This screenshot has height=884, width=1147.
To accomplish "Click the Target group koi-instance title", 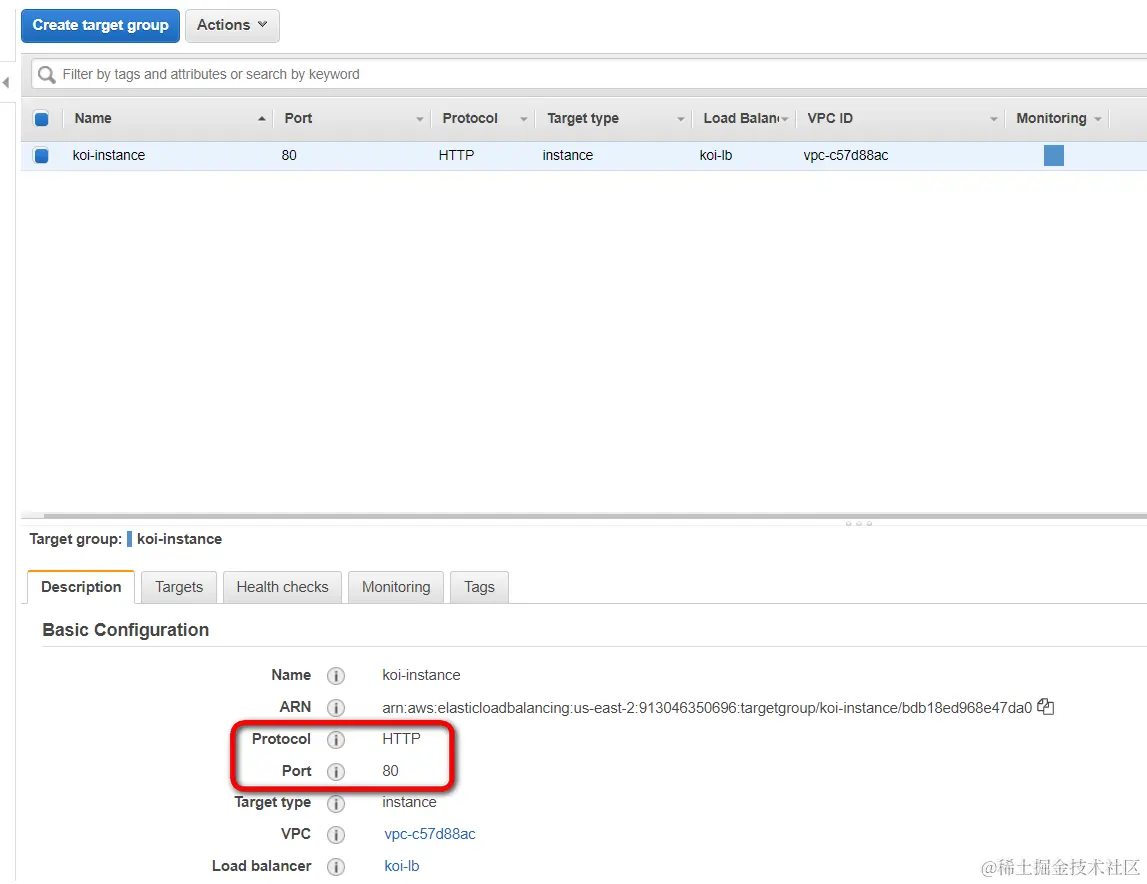I will coord(126,539).
